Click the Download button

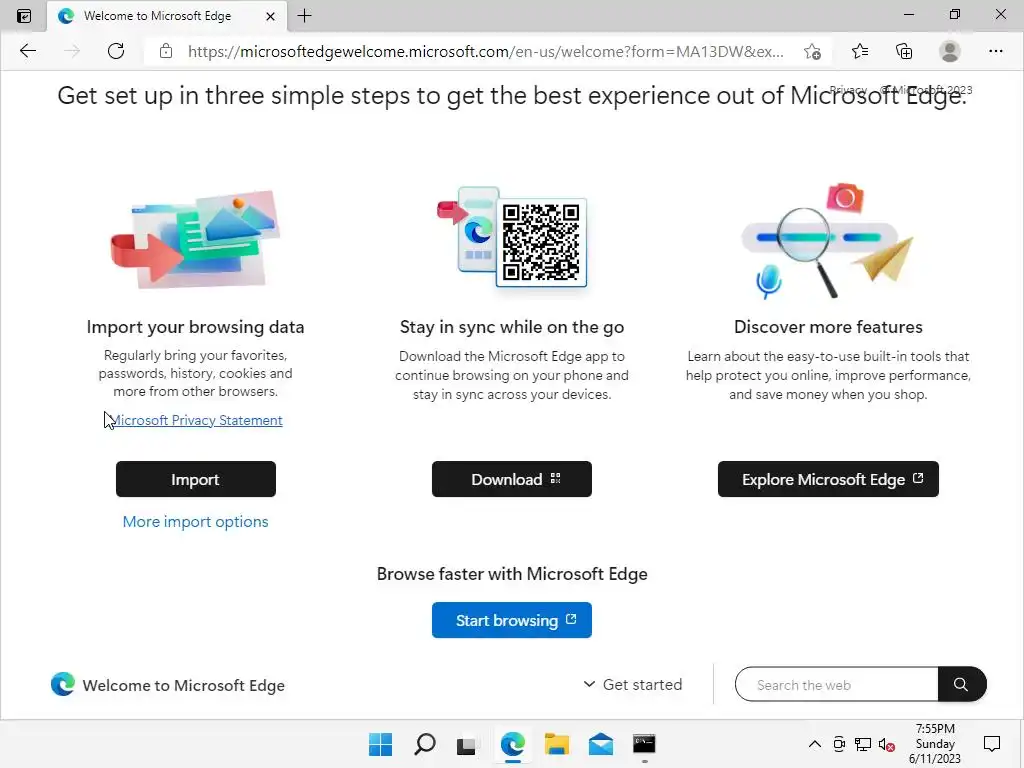[511, 479]
